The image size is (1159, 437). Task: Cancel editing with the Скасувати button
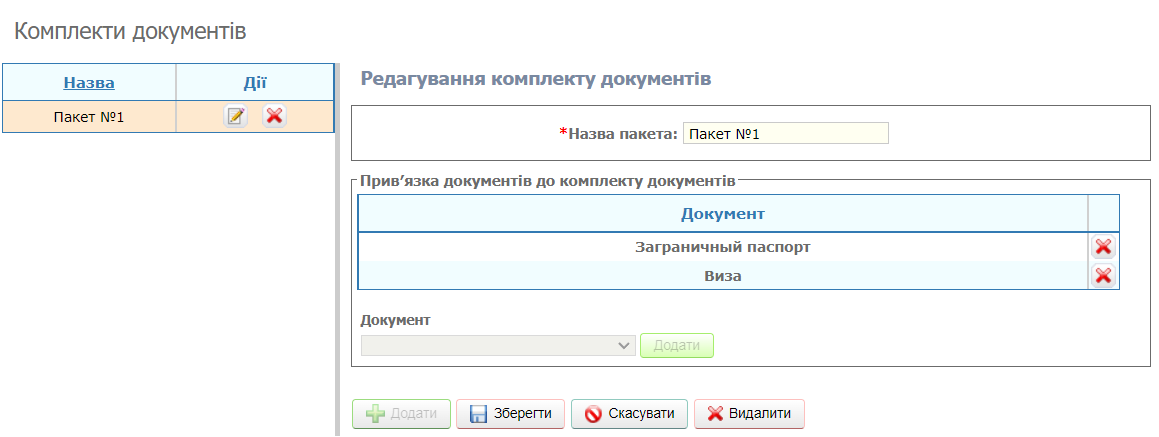click(x=629, y=414)
